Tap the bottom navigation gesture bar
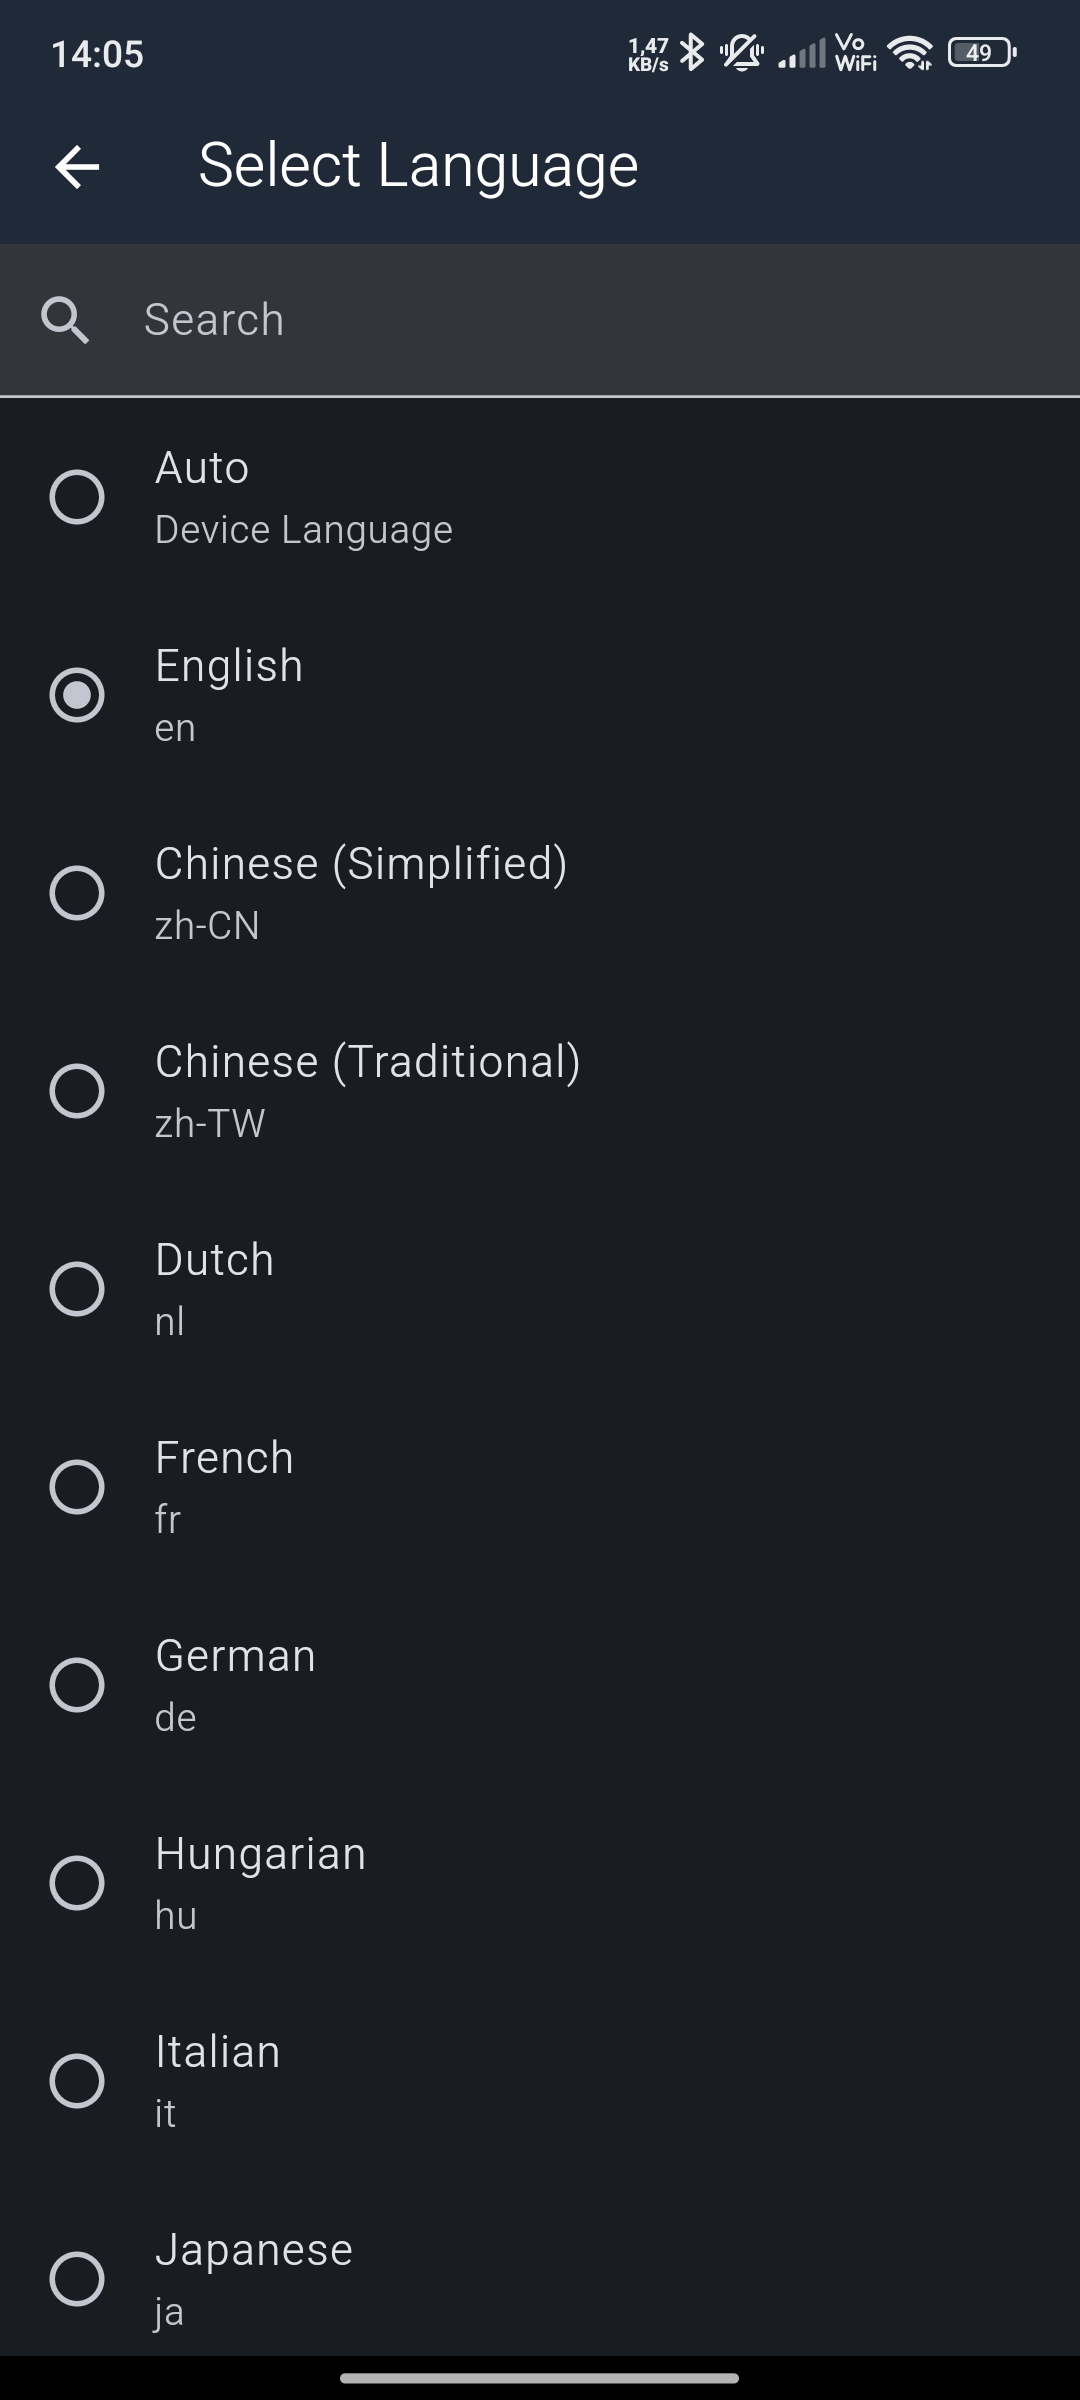Viewport: 1080px width, 2400px height. pyautogui.click(x=540, y=2378)
